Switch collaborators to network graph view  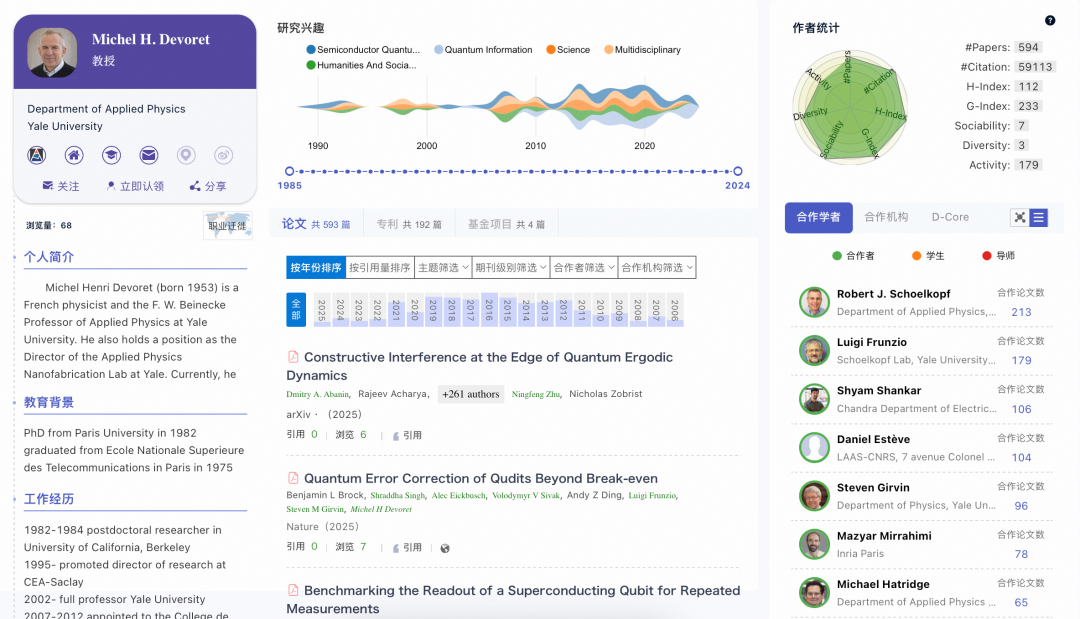click(x=1022, y=218)
